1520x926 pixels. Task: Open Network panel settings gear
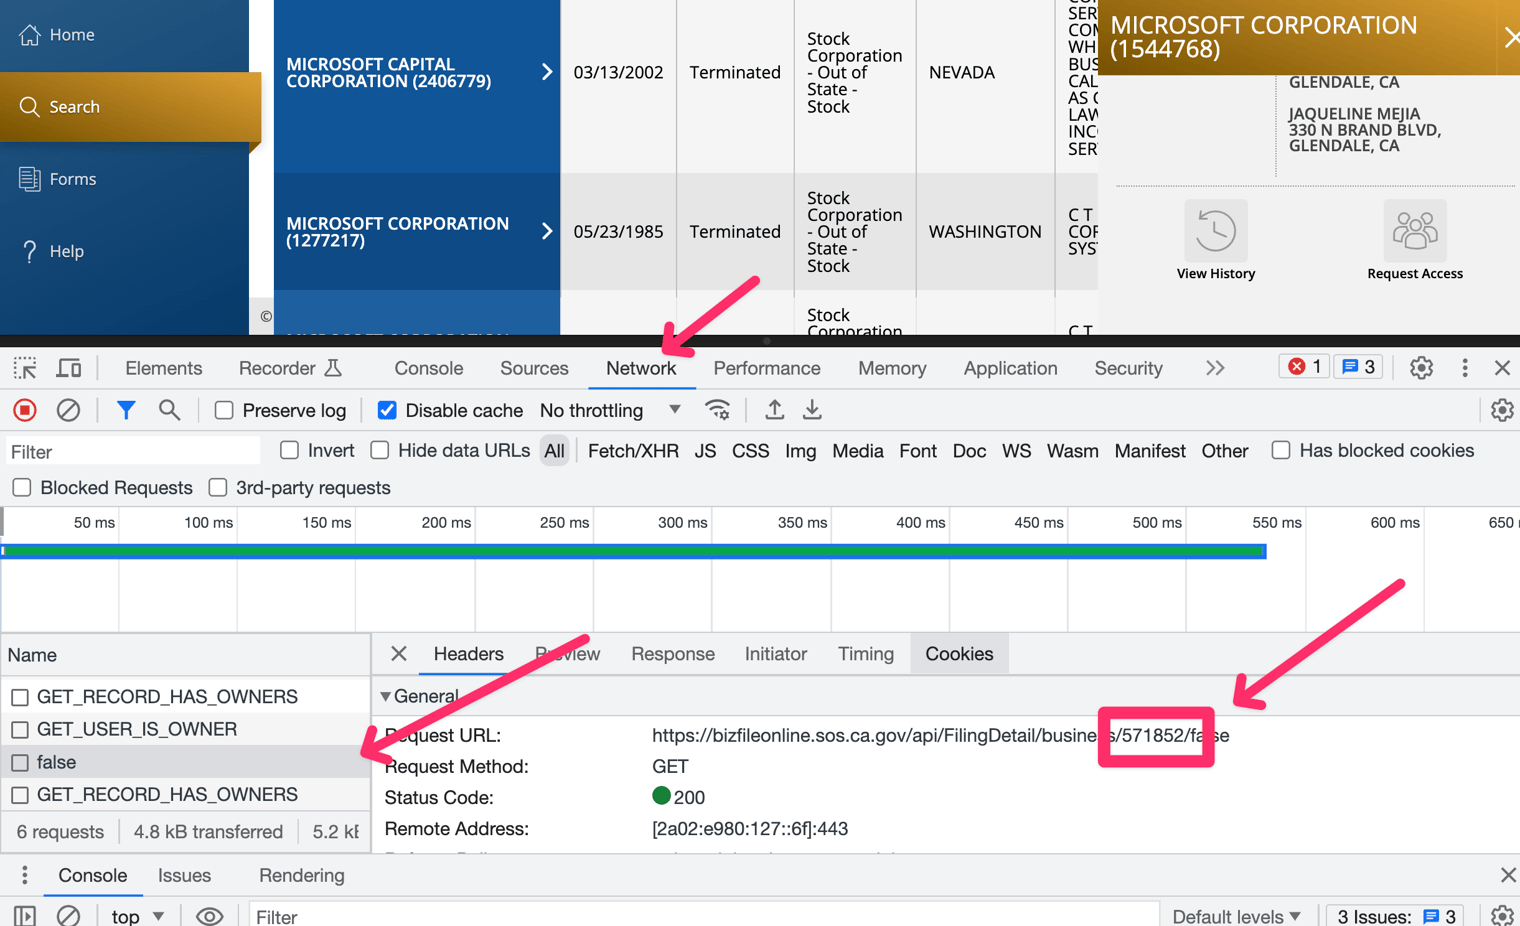tap(1502, 410)
